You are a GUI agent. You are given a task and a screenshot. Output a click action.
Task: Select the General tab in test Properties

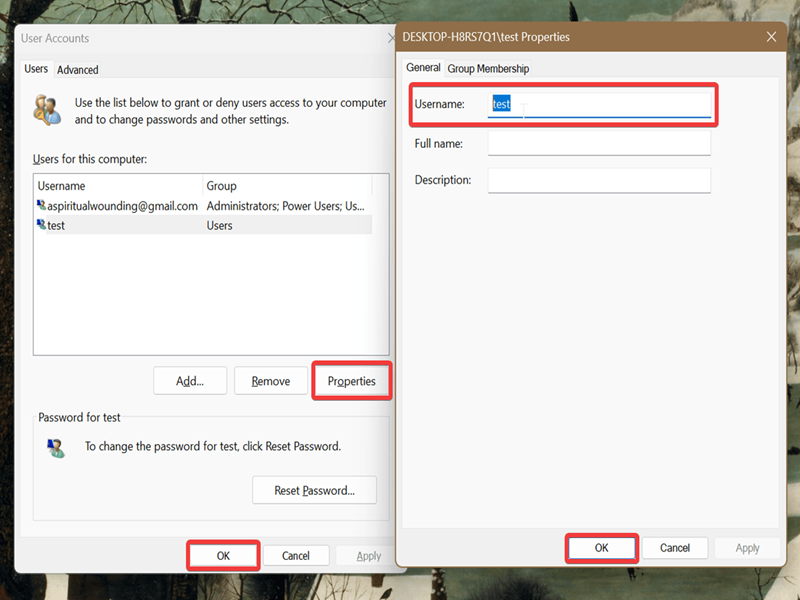[x=423, y=67]
